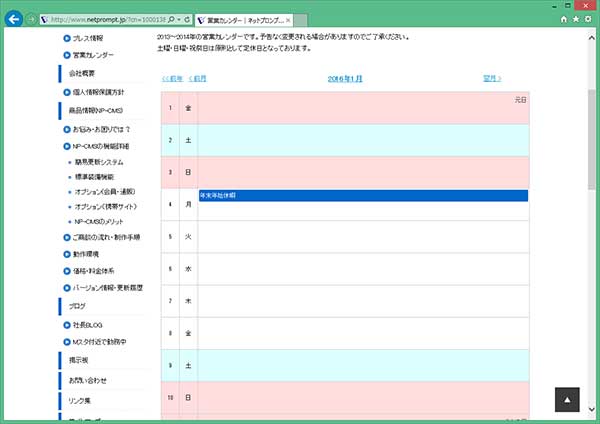Click day 10 日 row in calendar
This screenshot has height=424, width=600.
[x=345, y=398]
